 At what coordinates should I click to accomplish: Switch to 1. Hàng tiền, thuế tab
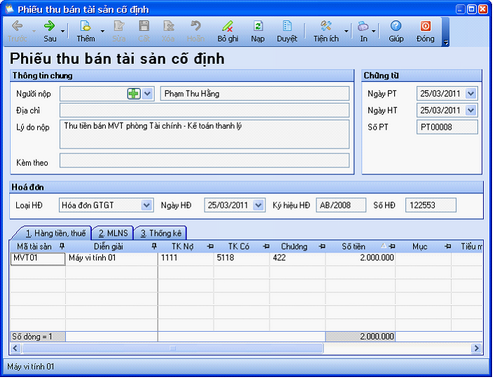(55, 233)
